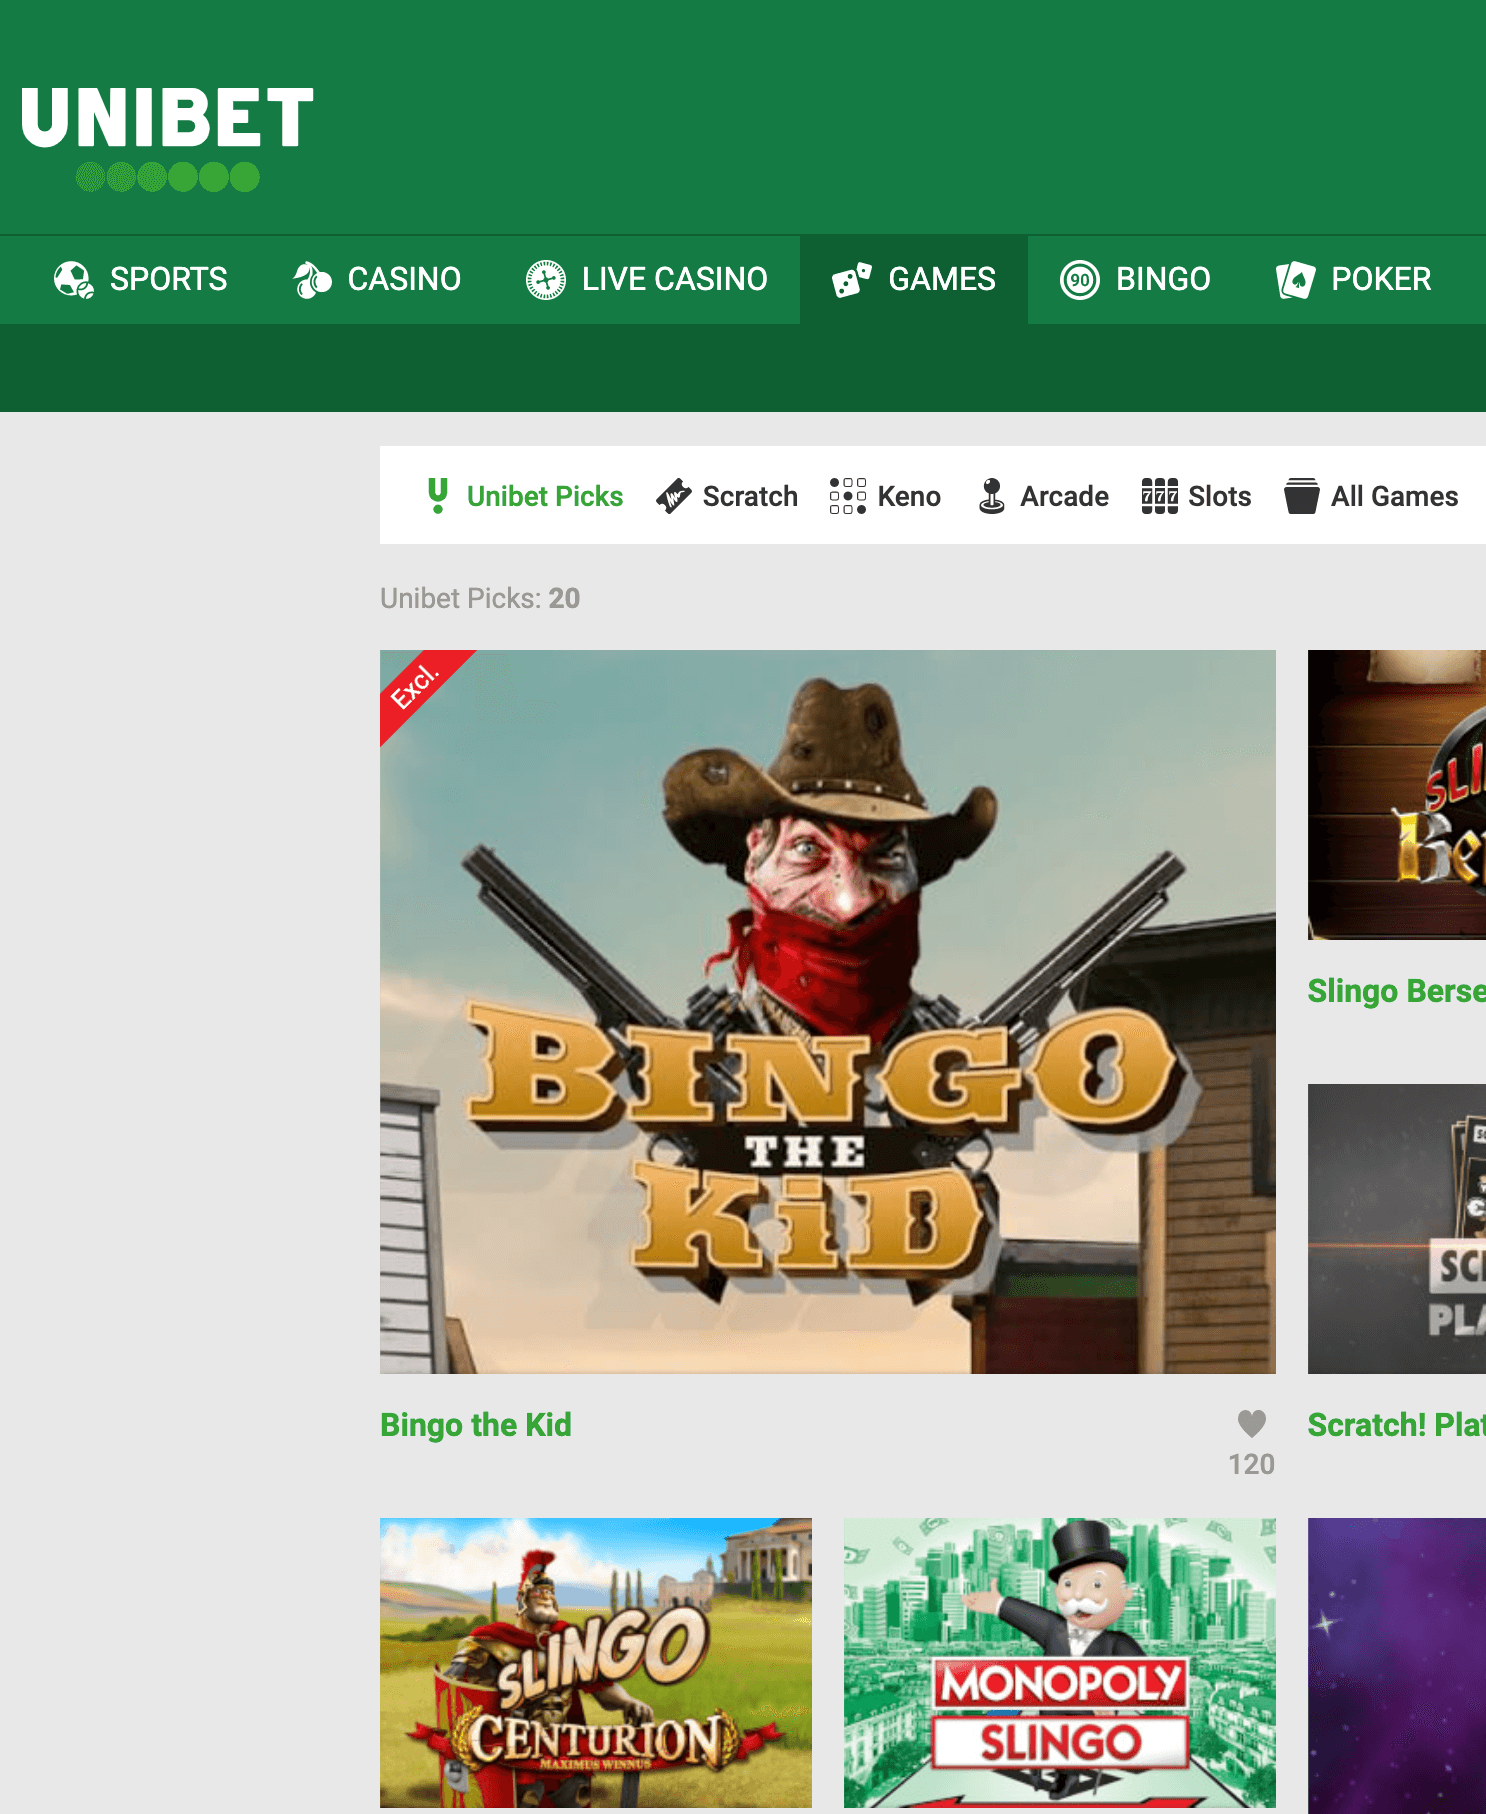Open the Bingo the Kid title link

[x=476, y=1425]
